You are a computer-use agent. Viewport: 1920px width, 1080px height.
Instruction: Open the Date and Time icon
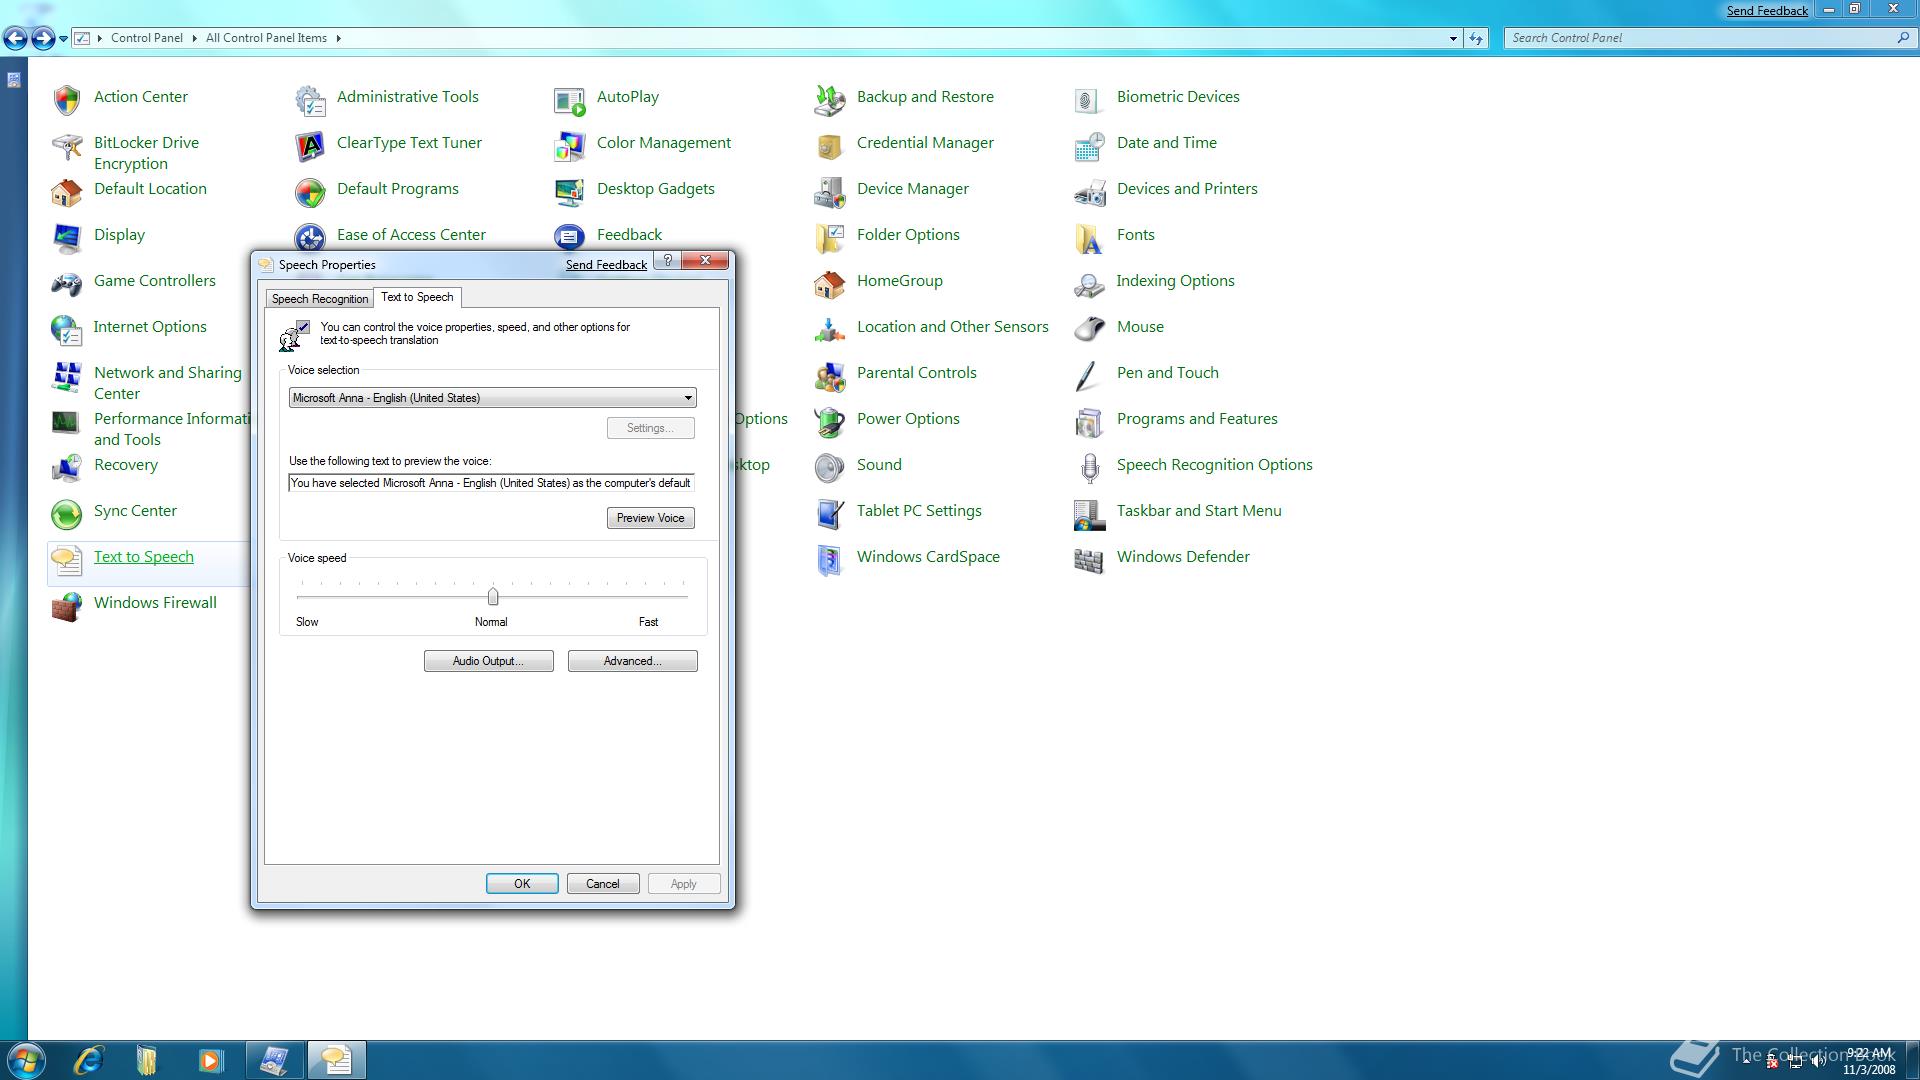click(1089, 146)
